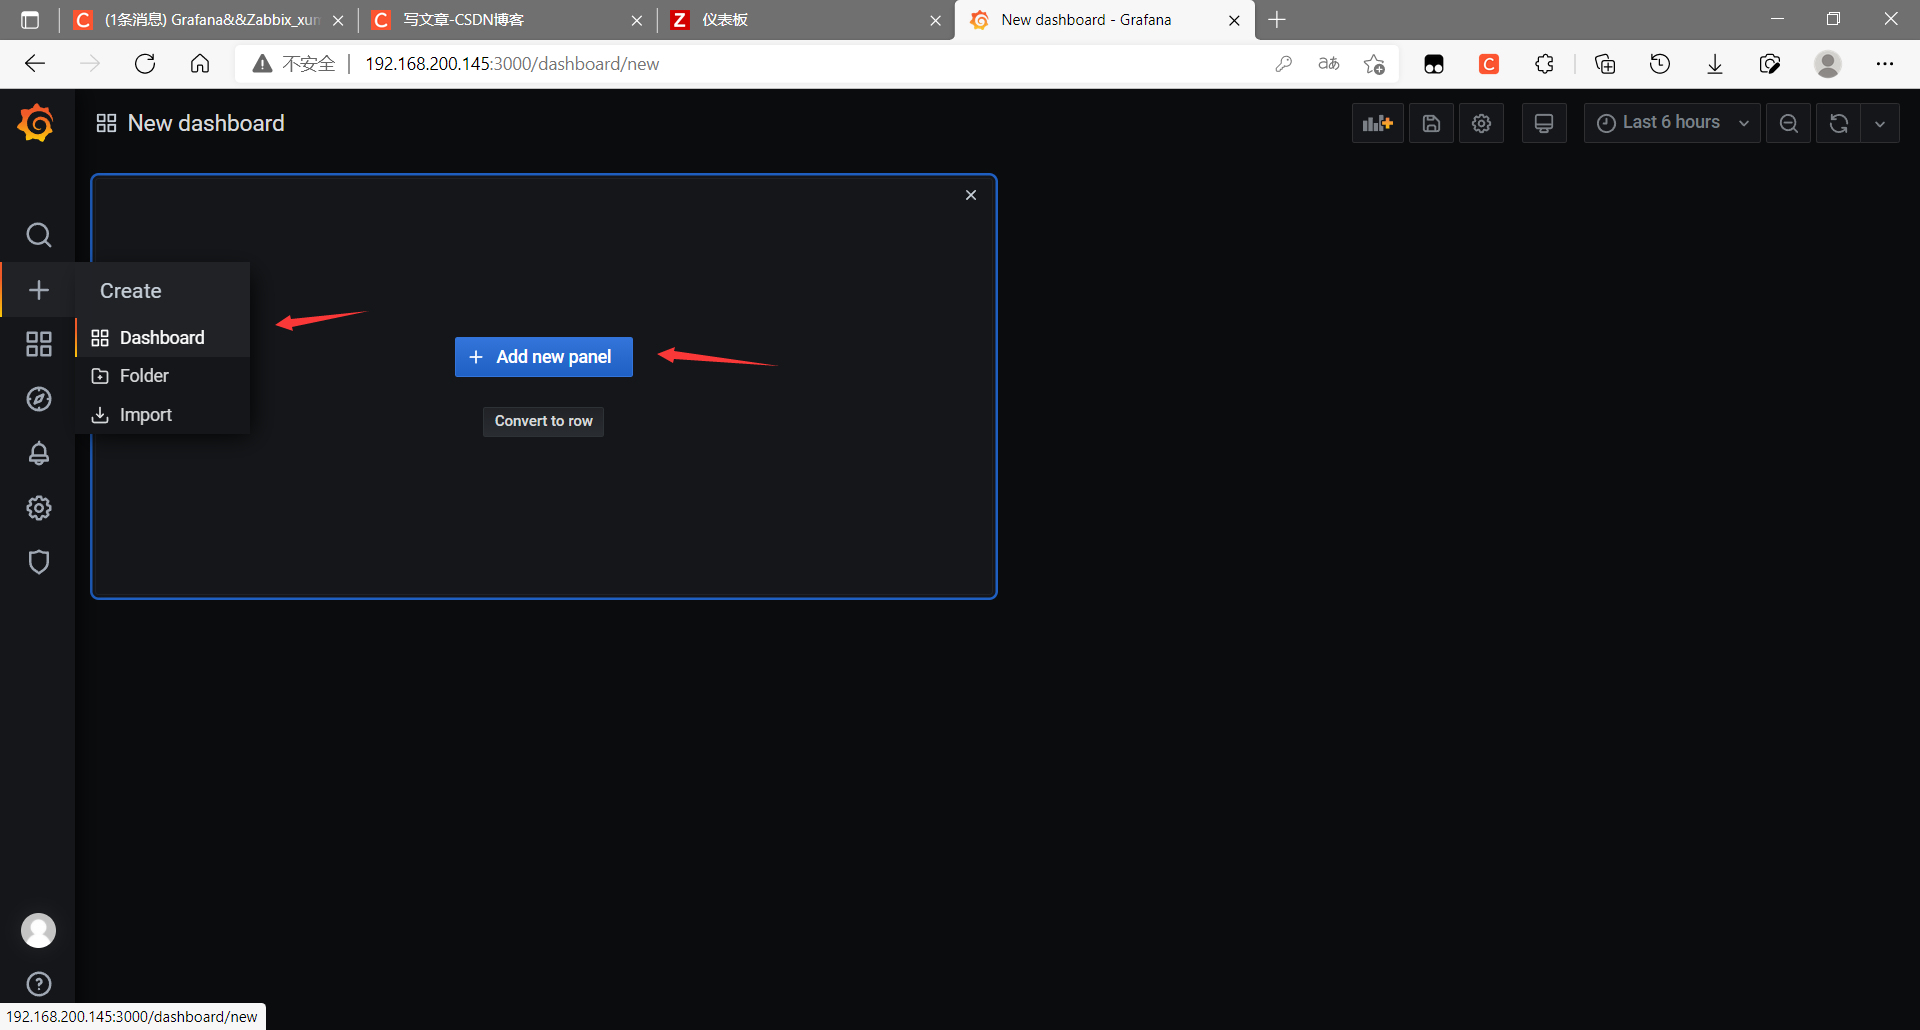This screenshot has height=1030, width=1920.
Task: Select Import from the Create menu
Action: click(144, 413)
